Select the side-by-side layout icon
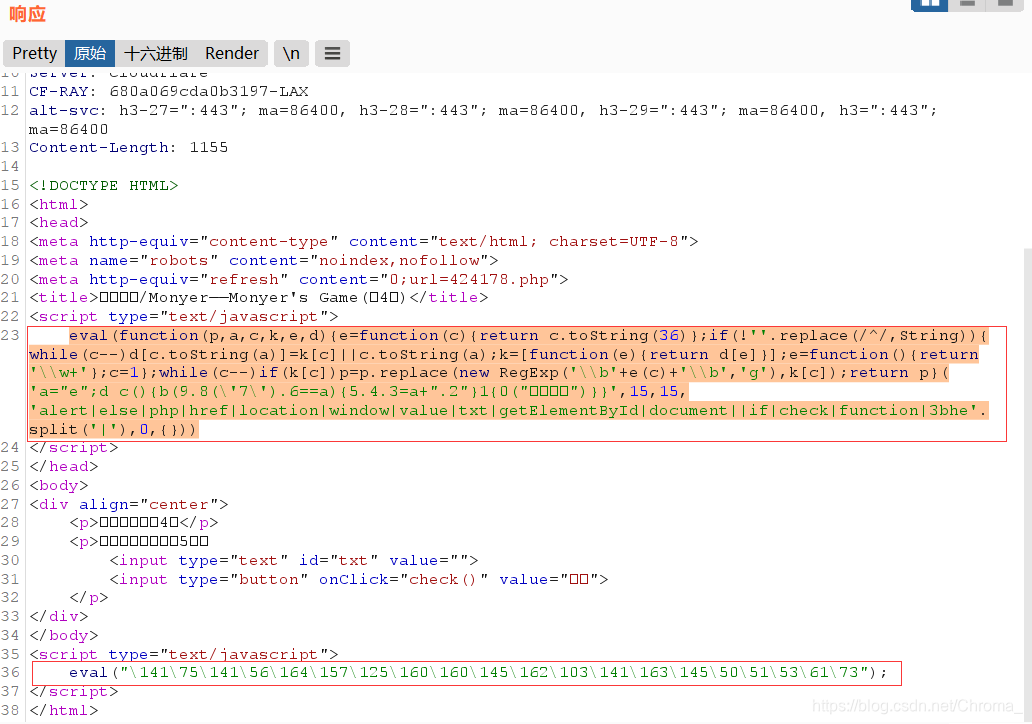This screenshot has width=1032, height=724. coord(929,5)
